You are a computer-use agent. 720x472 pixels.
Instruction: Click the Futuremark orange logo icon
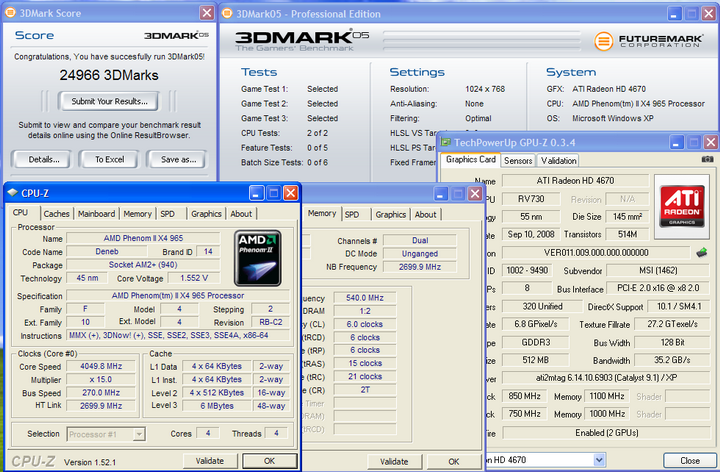coord(604,41)
